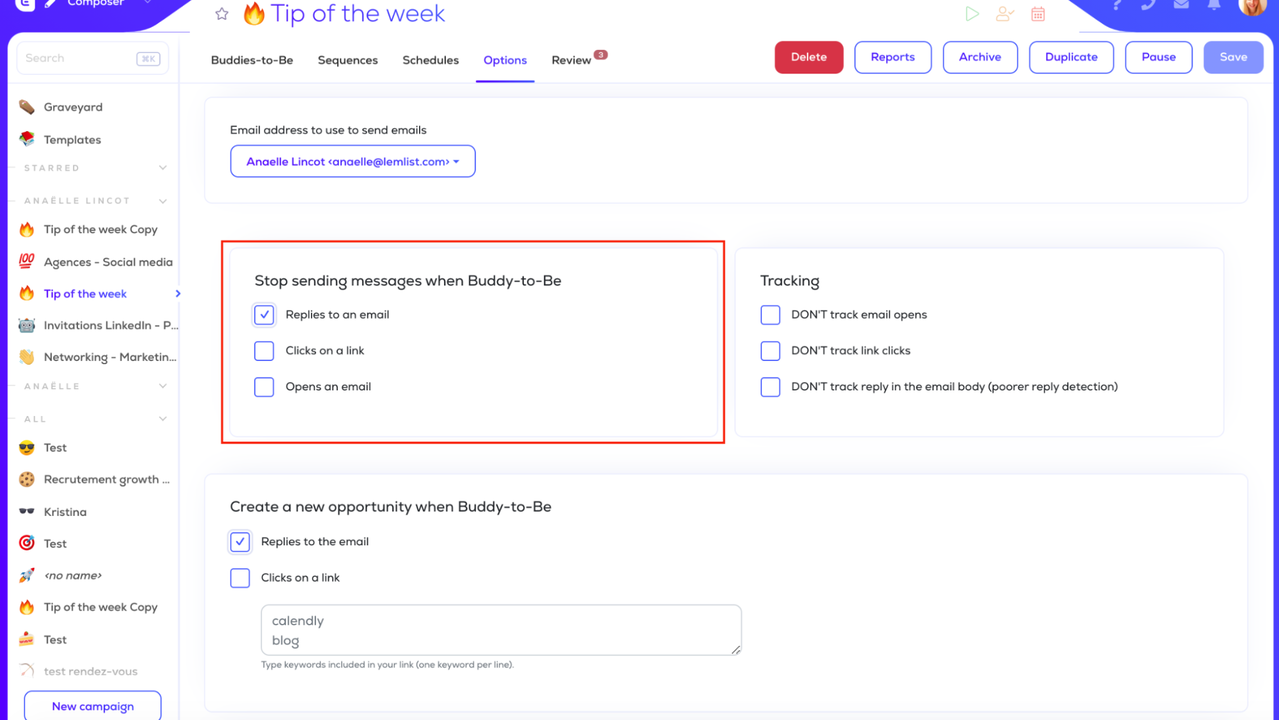Check 'Opens an email' stop condition
This screenshot has height=720, width=1279.
click(x=264, y=387)
